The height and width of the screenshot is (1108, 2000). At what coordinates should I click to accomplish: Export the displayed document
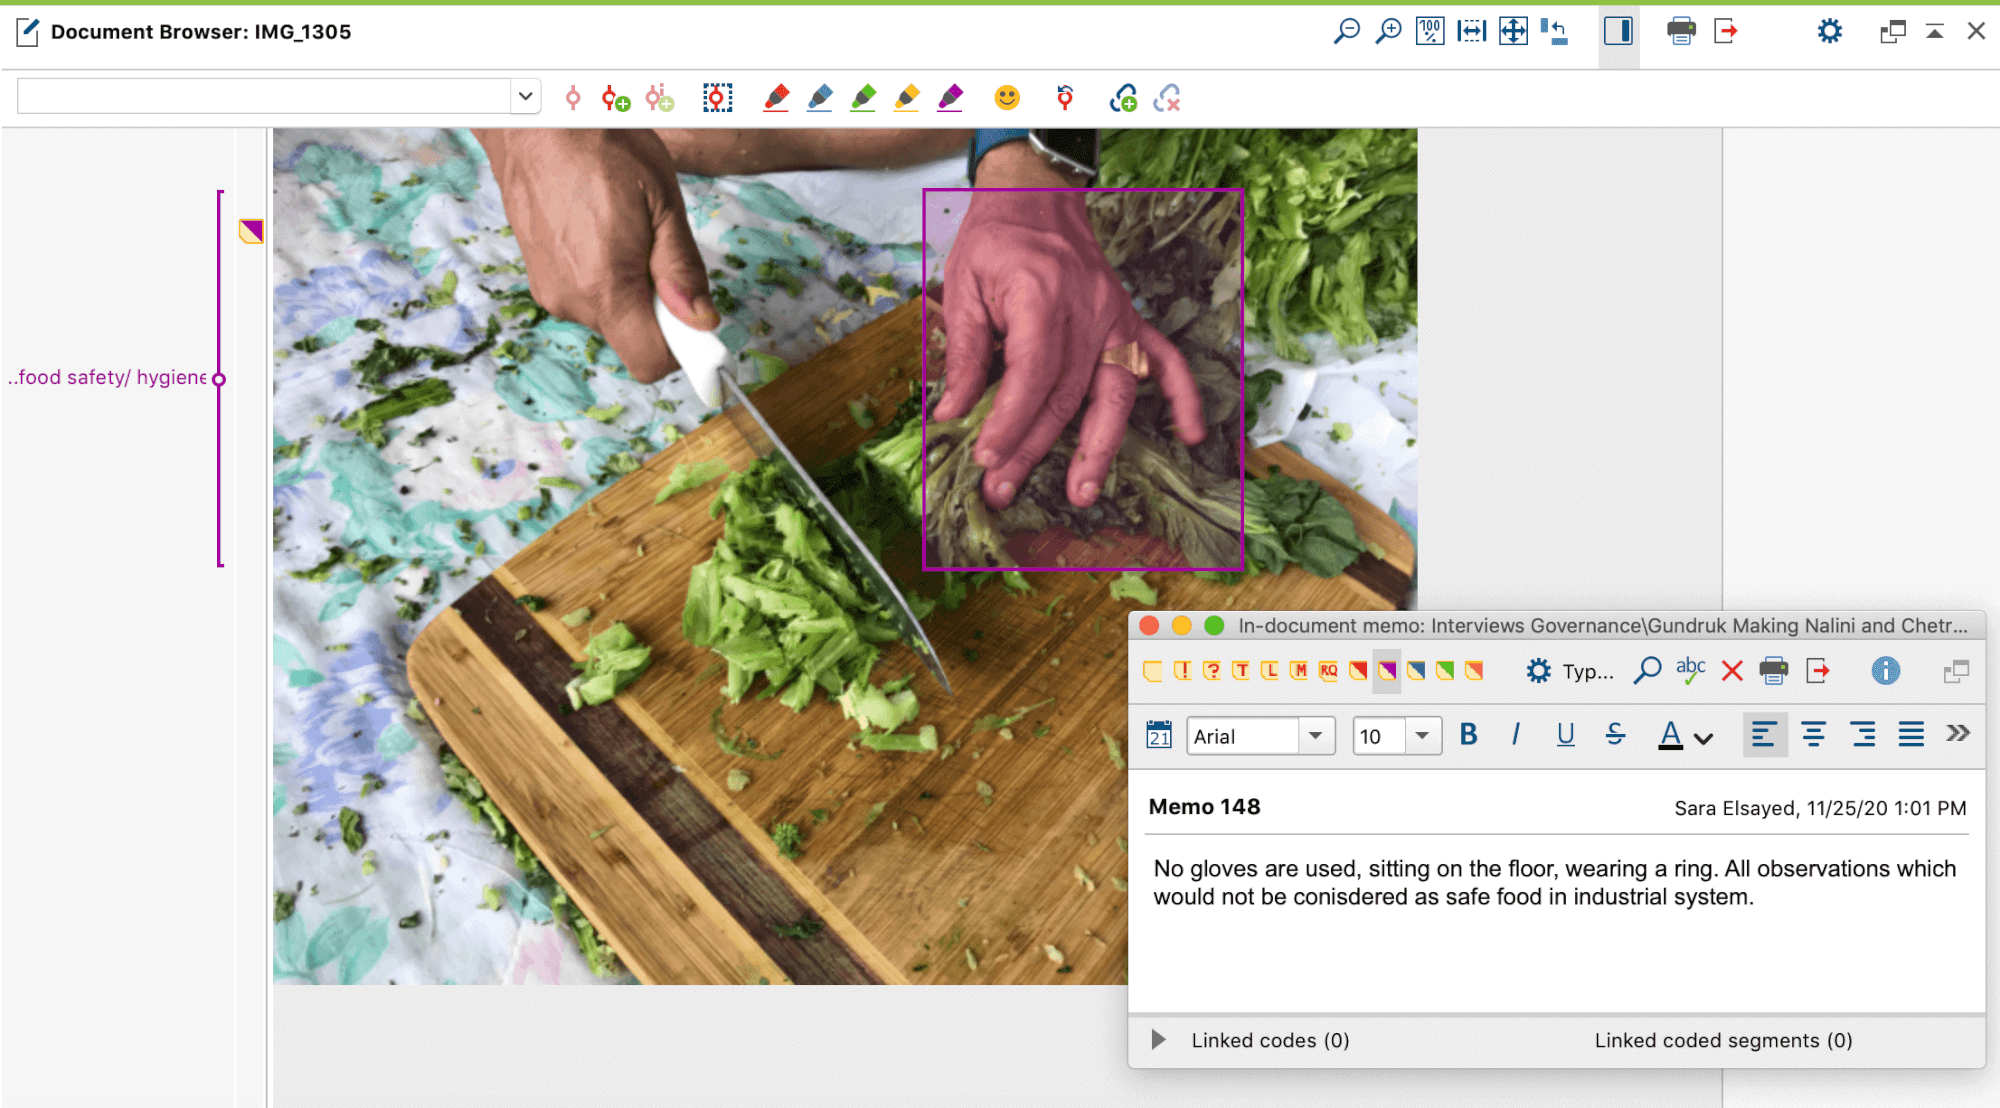[1725, 31]
